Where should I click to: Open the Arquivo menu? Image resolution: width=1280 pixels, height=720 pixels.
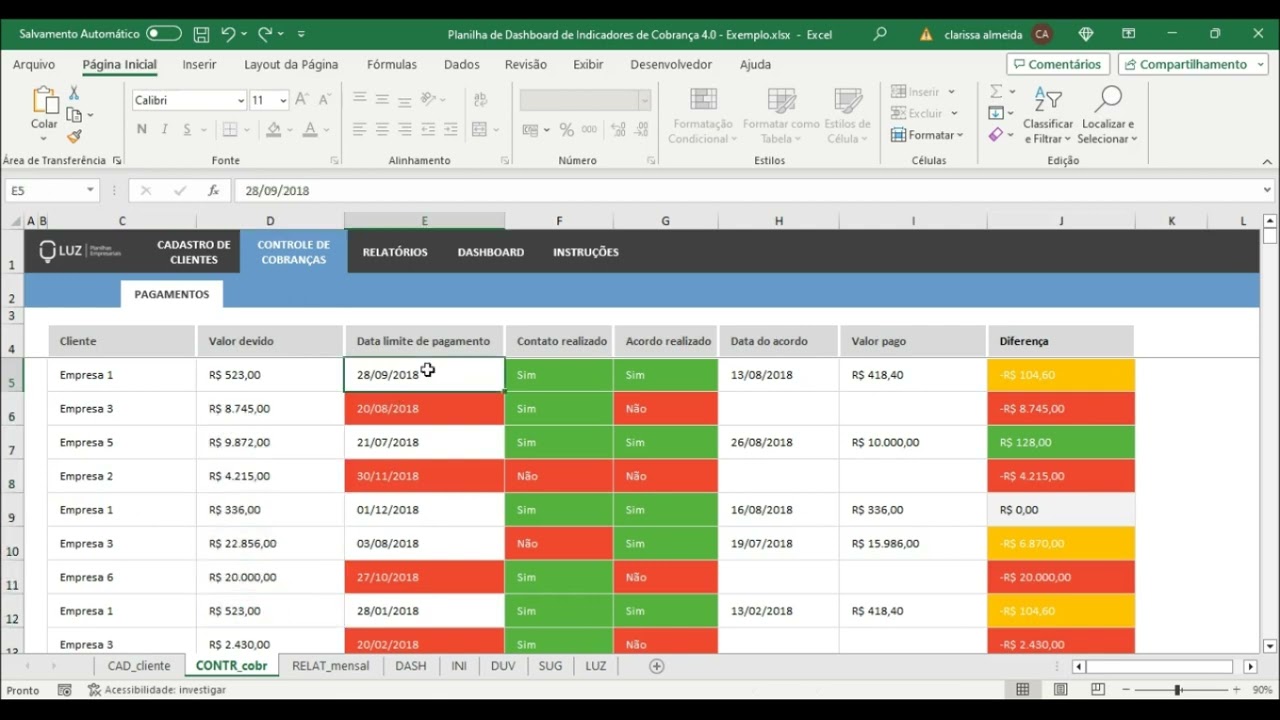pos(34,64)
